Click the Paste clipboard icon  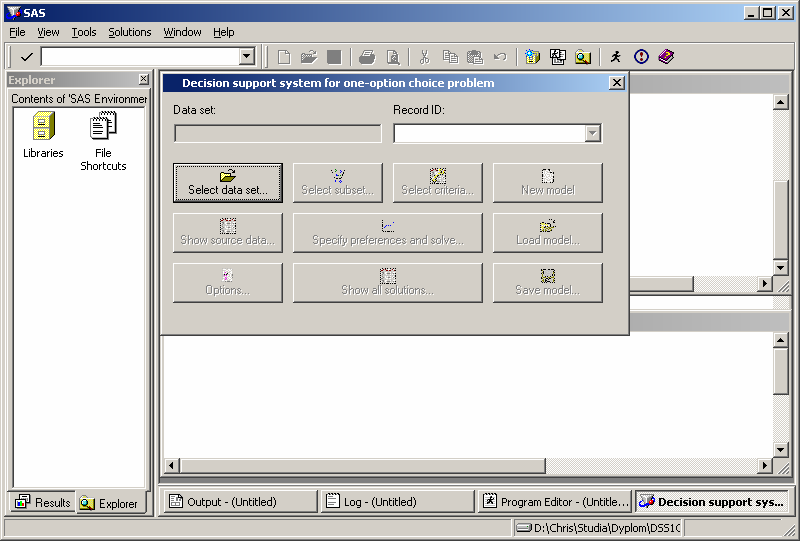pyautogui.click(x=474, y=57)
